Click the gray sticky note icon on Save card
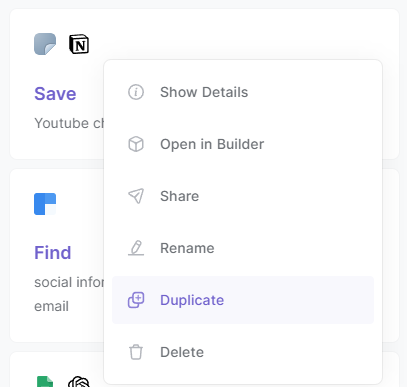Viewport: 407px width, 387px height. (x=45, y=44)
